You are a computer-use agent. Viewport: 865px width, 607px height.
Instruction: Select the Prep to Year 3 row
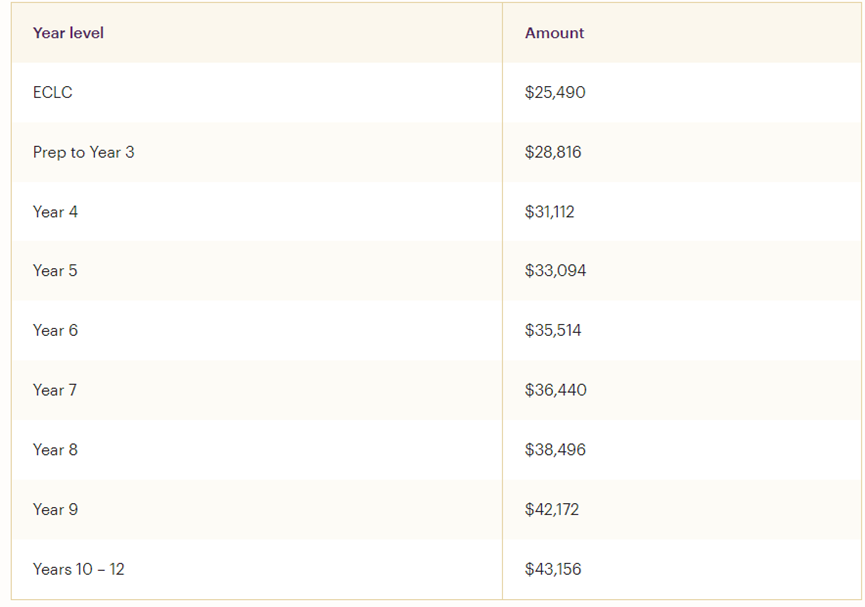(x=83, y=152)
